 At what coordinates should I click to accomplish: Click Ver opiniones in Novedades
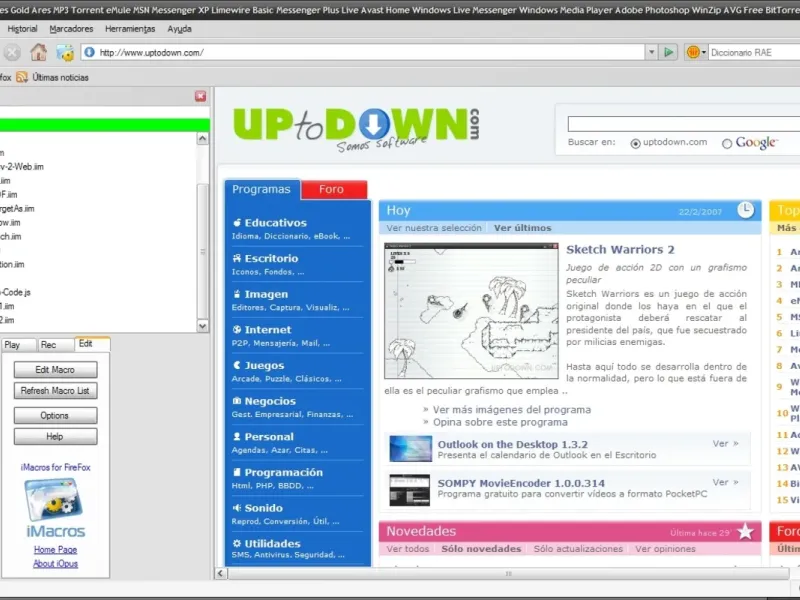(665, 549)
